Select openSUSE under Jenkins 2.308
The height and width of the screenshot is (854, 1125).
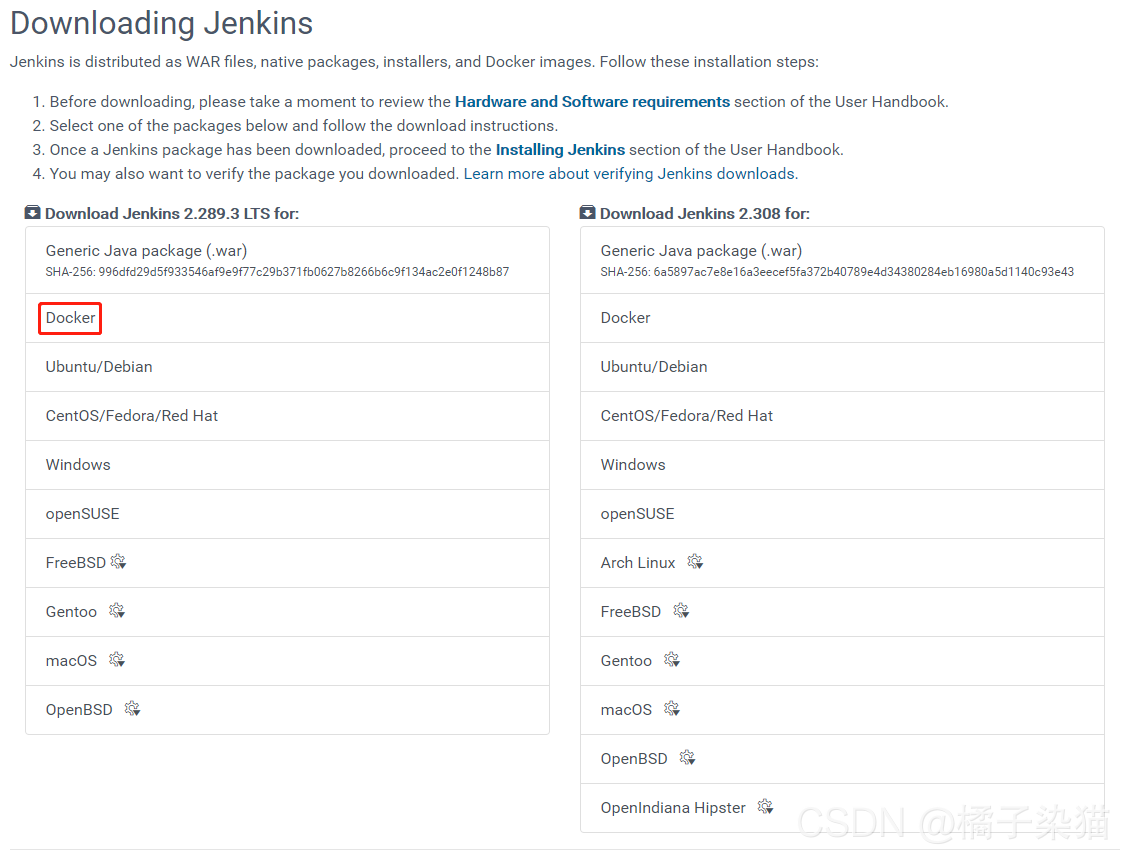click(x=842, y=514)
